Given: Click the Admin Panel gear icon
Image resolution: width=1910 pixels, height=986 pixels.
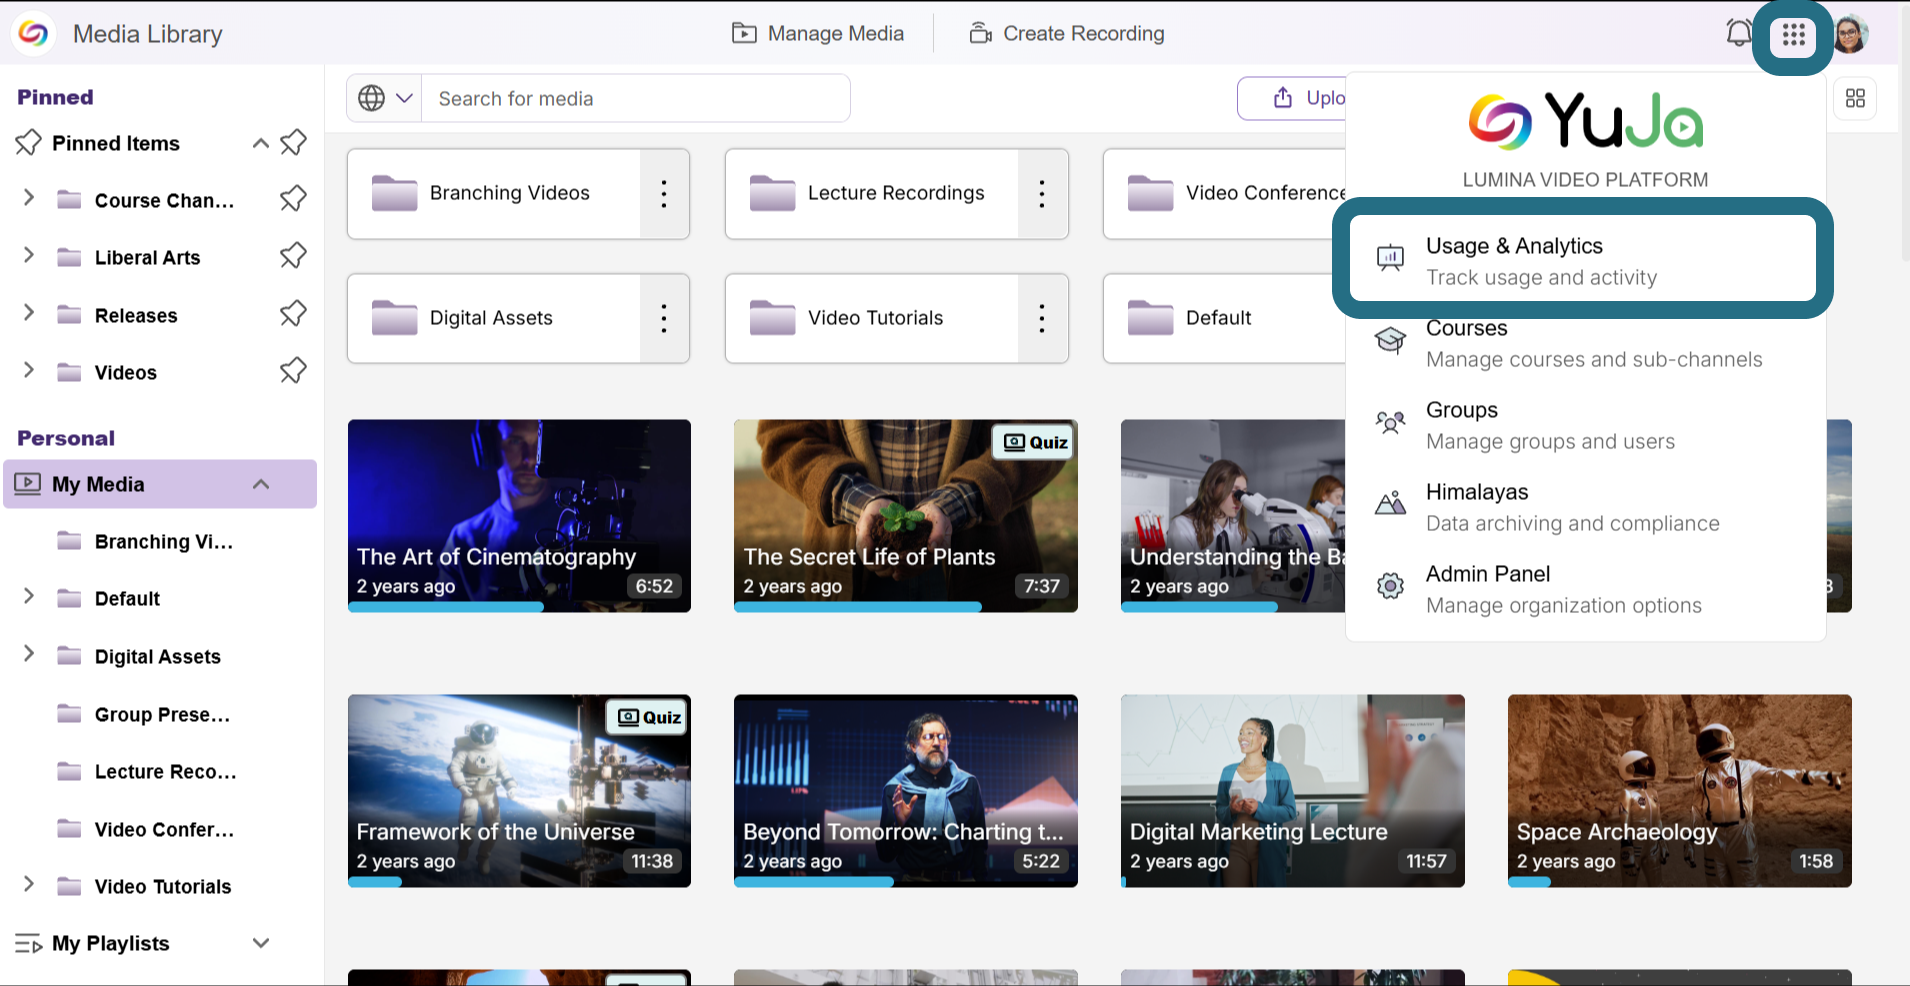Looking at the screenshot, I should coord(1390,586).
